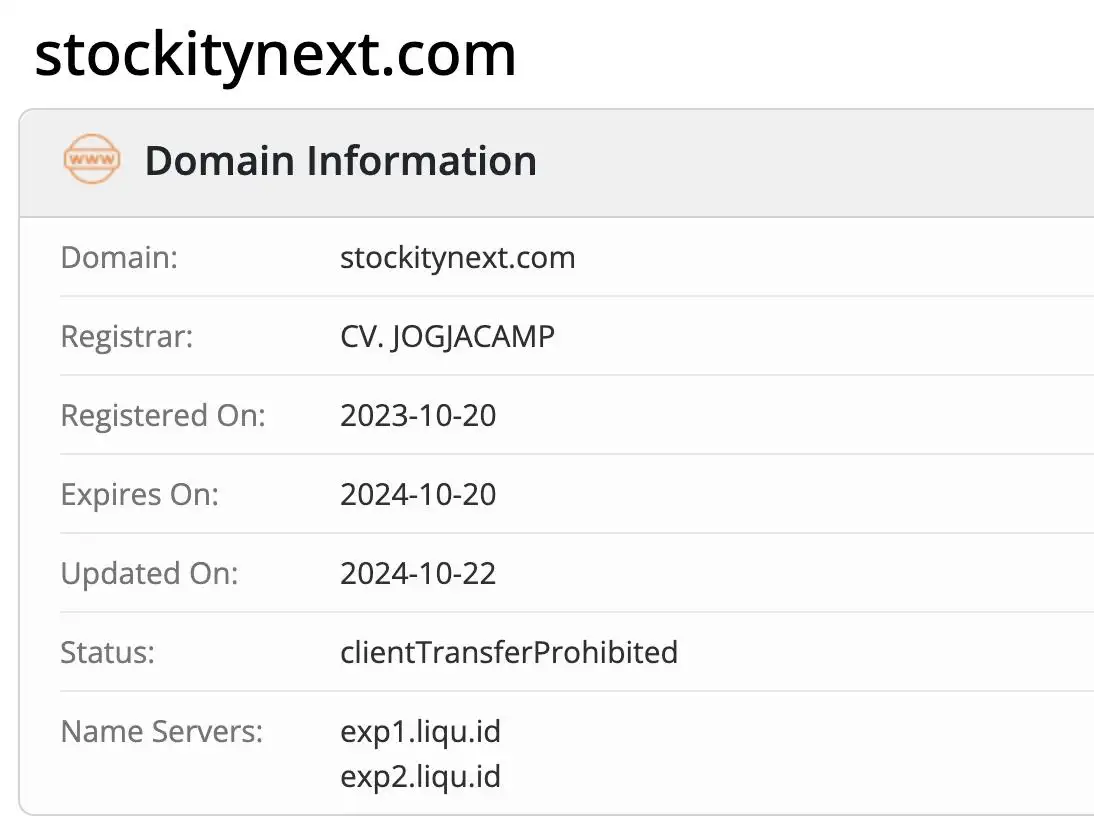Click the clientTransferProhibited status value
Screen dimensions: 1094x838
(509, 652)
